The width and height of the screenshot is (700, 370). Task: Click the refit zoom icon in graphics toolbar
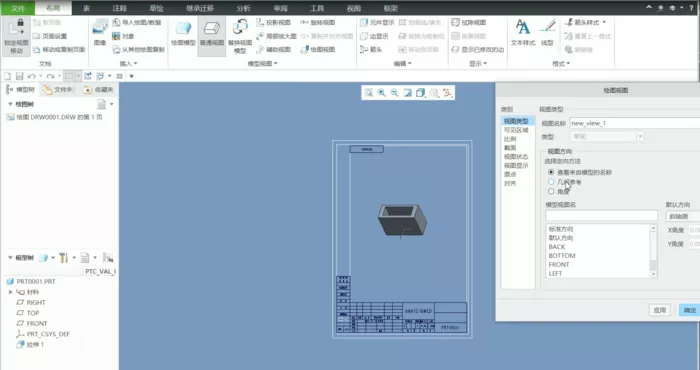pyautogui.click(x=368, y=92)
